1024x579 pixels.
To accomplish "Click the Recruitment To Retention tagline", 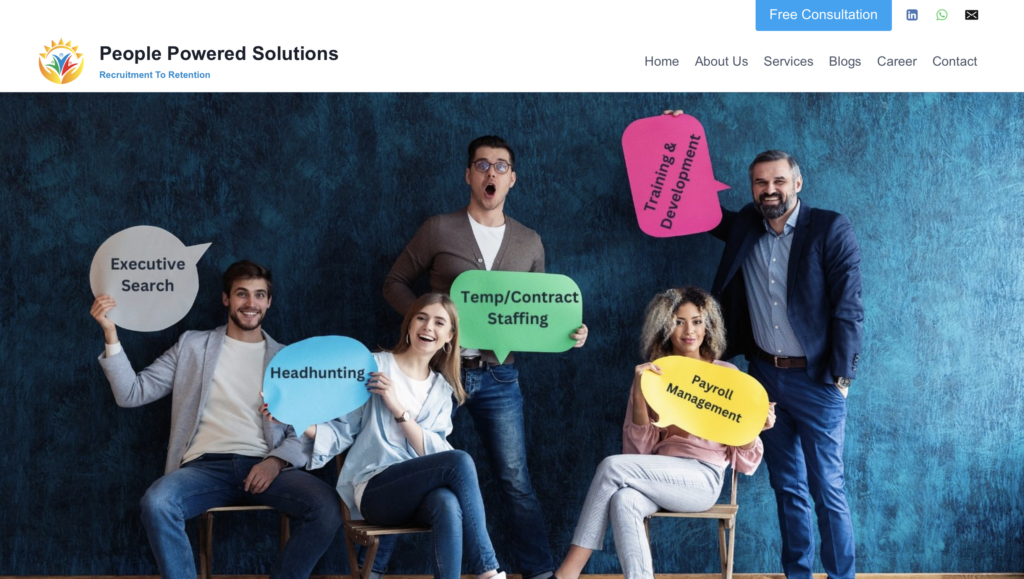I will tap(155, 75).
